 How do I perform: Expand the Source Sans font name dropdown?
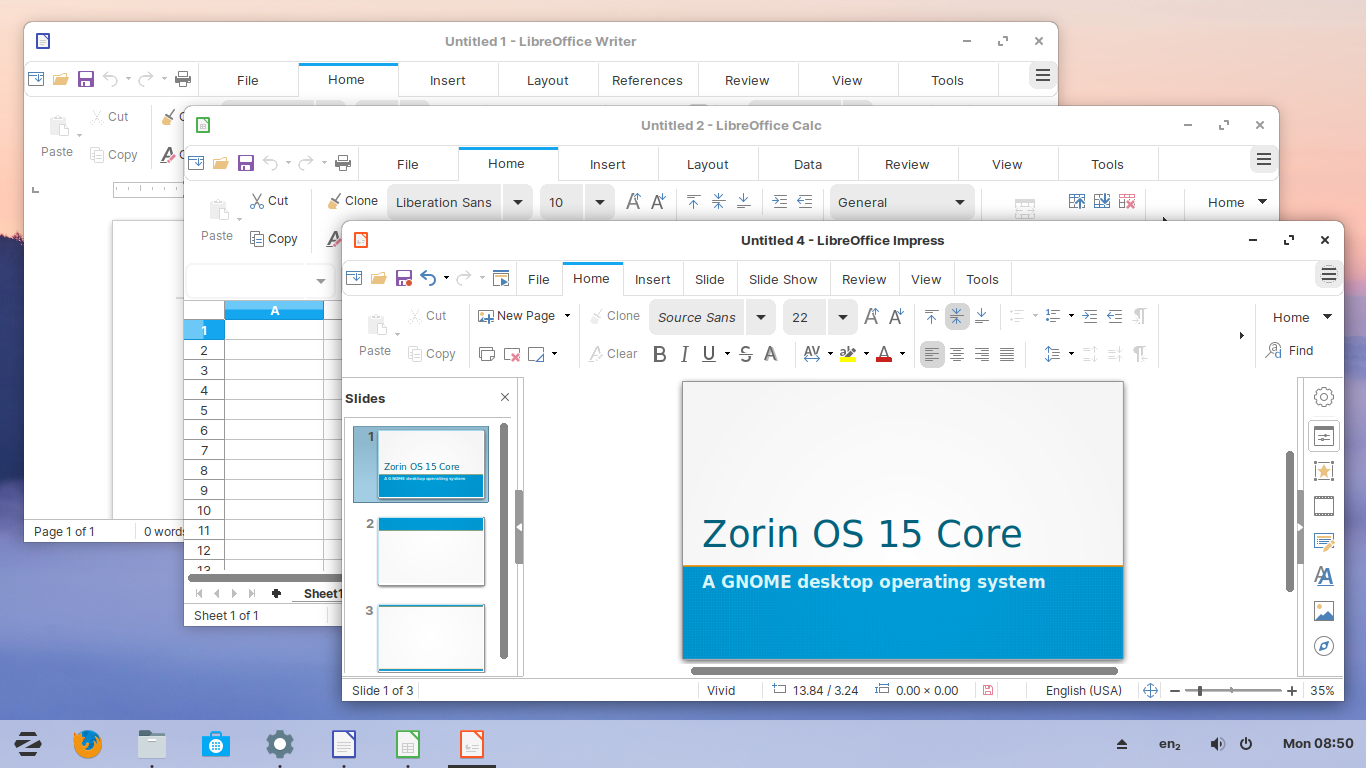pos(761,317)
